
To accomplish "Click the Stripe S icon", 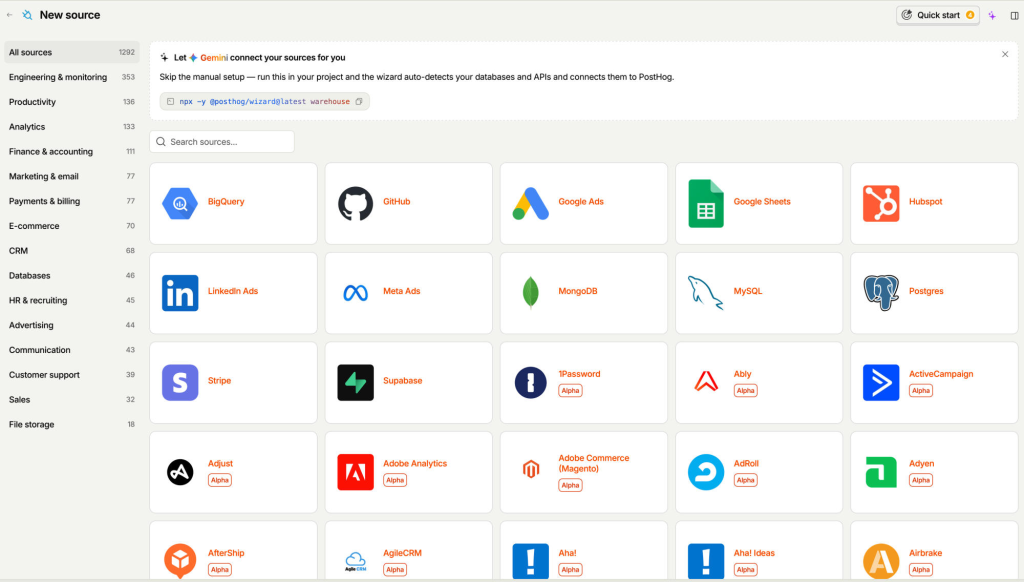I will pos(180,382).
